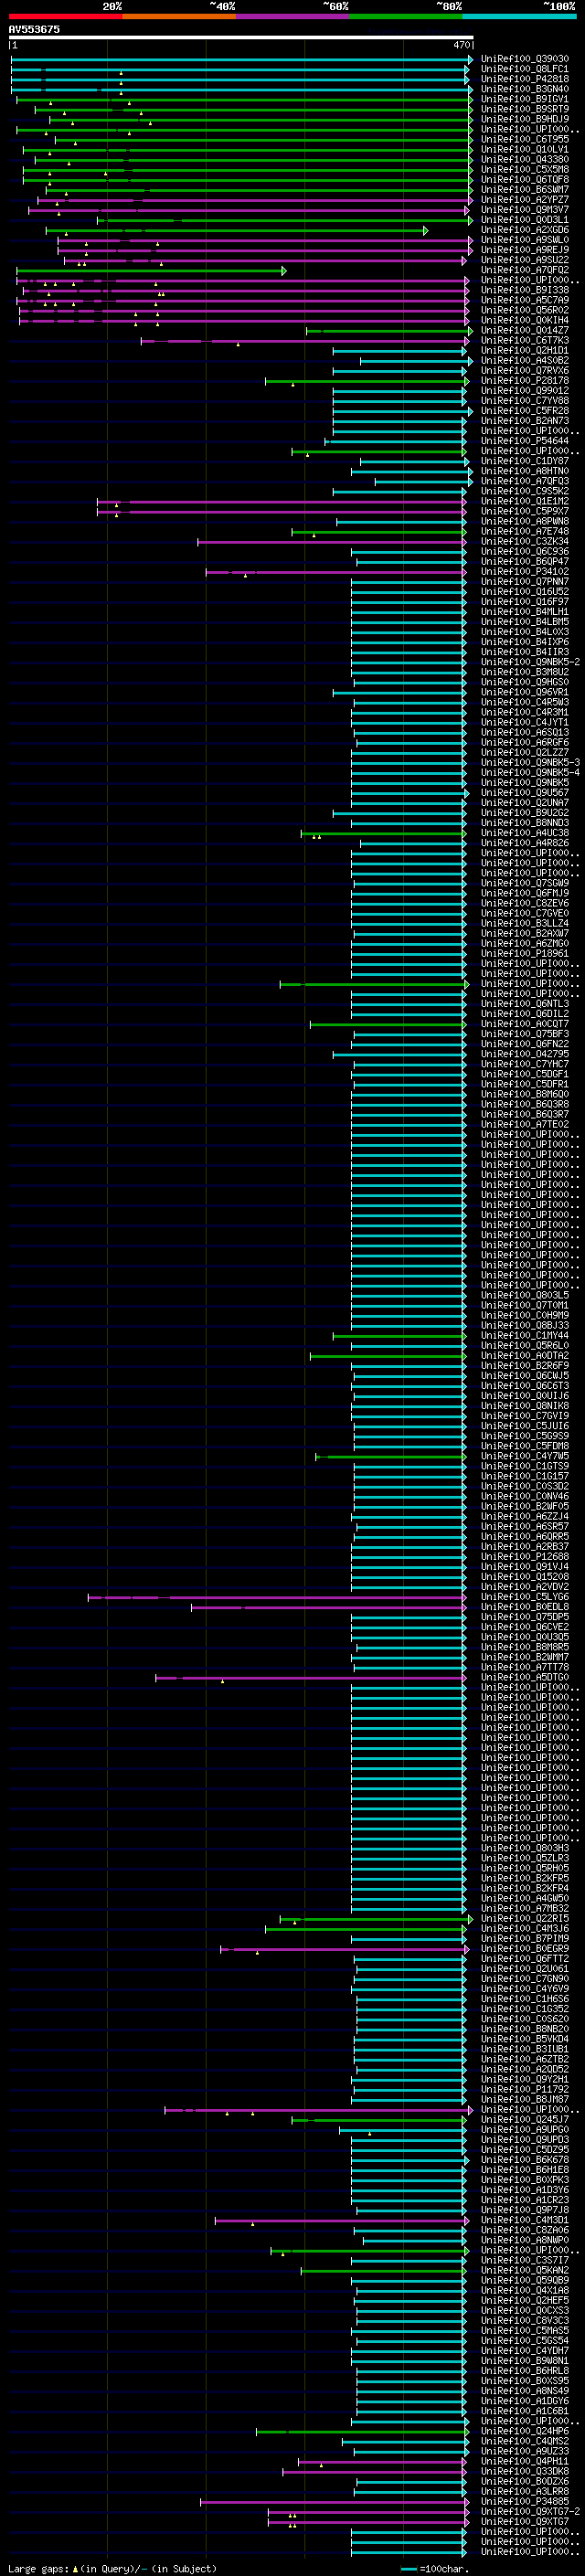Select the UniRef100_Q43380 label
Viewport: 585px width, 2576px height.
[524, 159]
